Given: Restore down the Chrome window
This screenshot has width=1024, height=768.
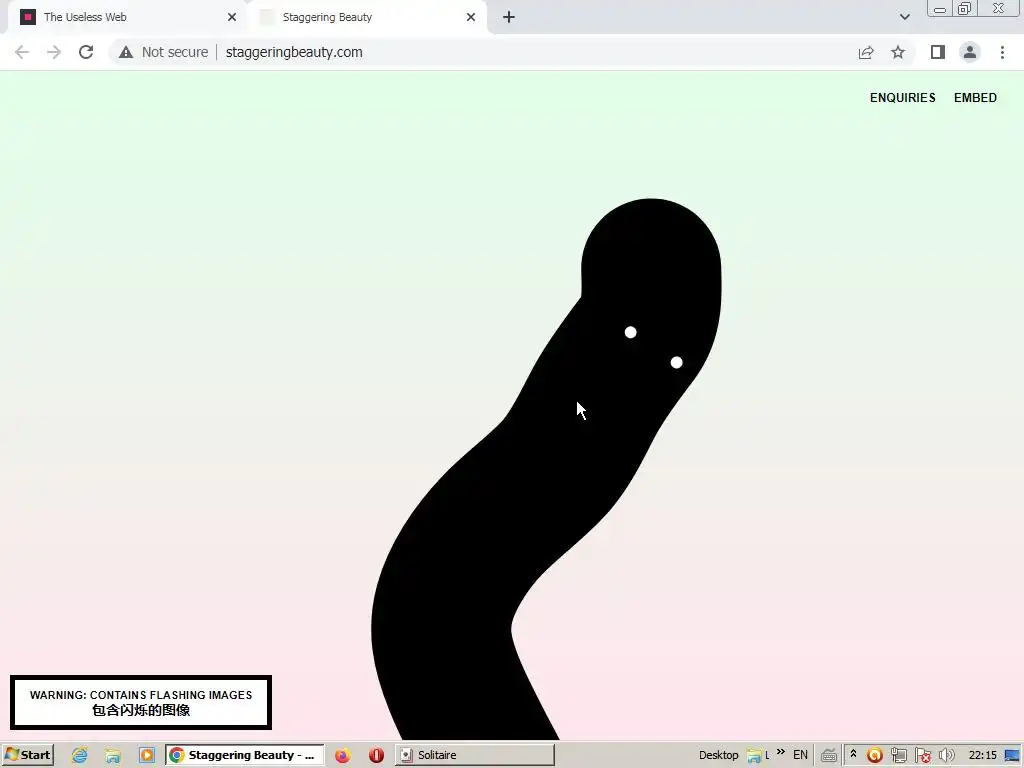Looking at the screenshot, I should tap(965, 8).
